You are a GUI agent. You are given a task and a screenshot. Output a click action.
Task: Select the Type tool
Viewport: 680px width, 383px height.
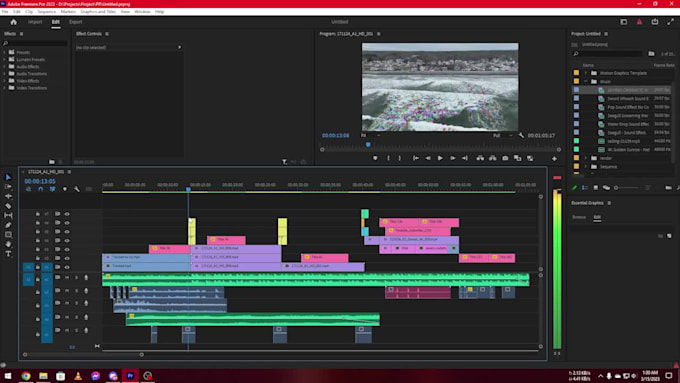point(8,253)
